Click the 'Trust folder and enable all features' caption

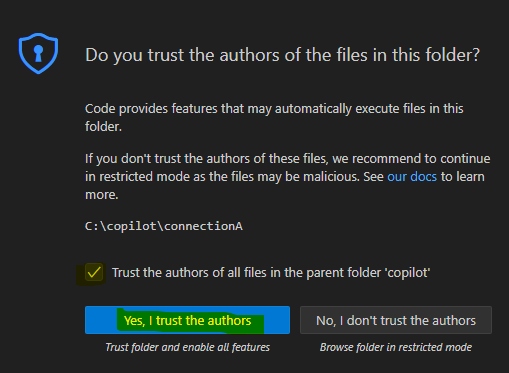click(187, 347)
